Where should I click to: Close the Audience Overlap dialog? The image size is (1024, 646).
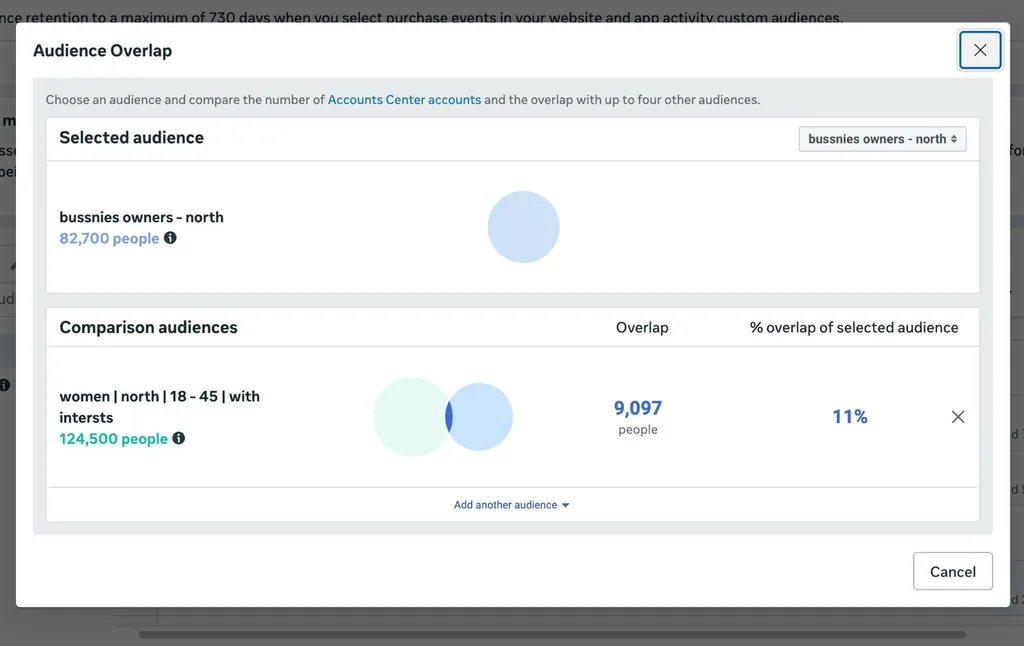coord(980,50)
